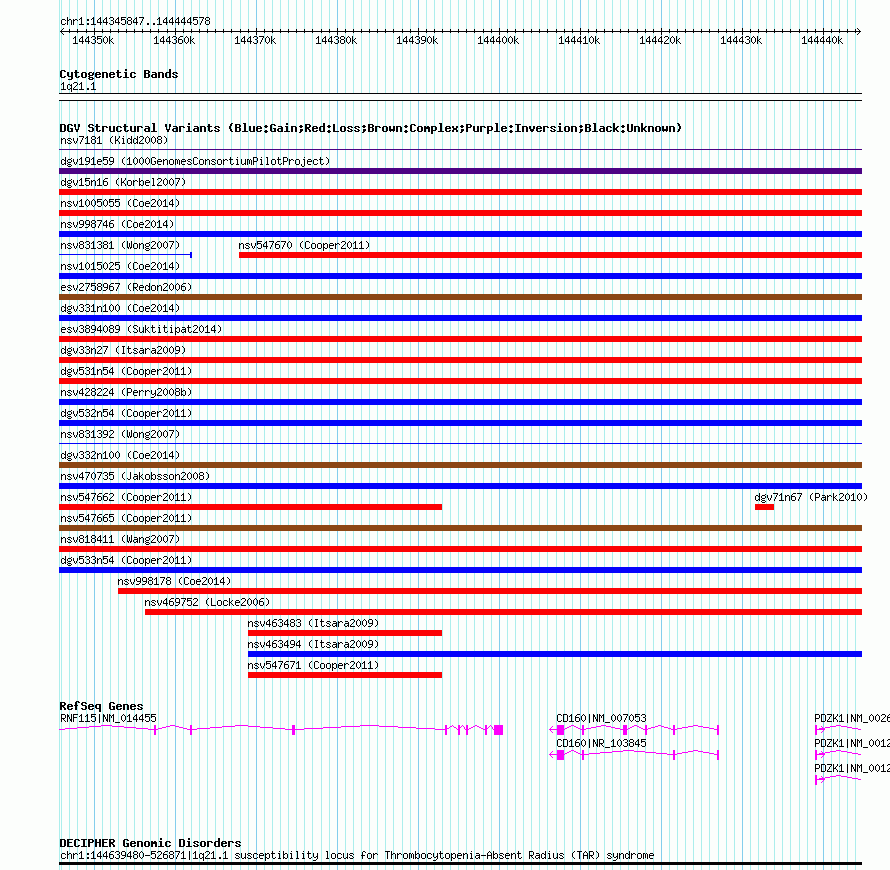The width and height of the screenshot is (890, 870).
Task: Click the 144440k ruler tick label
Action: point(822,40)
